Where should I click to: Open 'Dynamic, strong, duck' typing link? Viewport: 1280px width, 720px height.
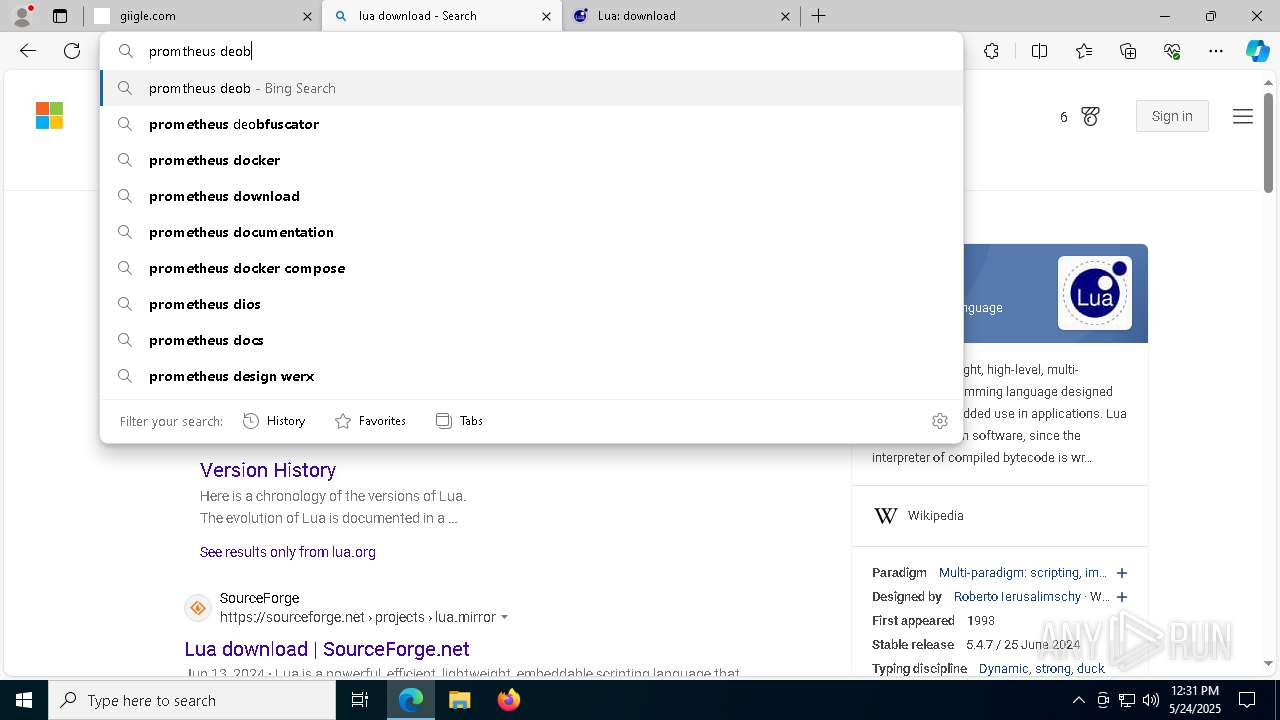click(1042, 669)
